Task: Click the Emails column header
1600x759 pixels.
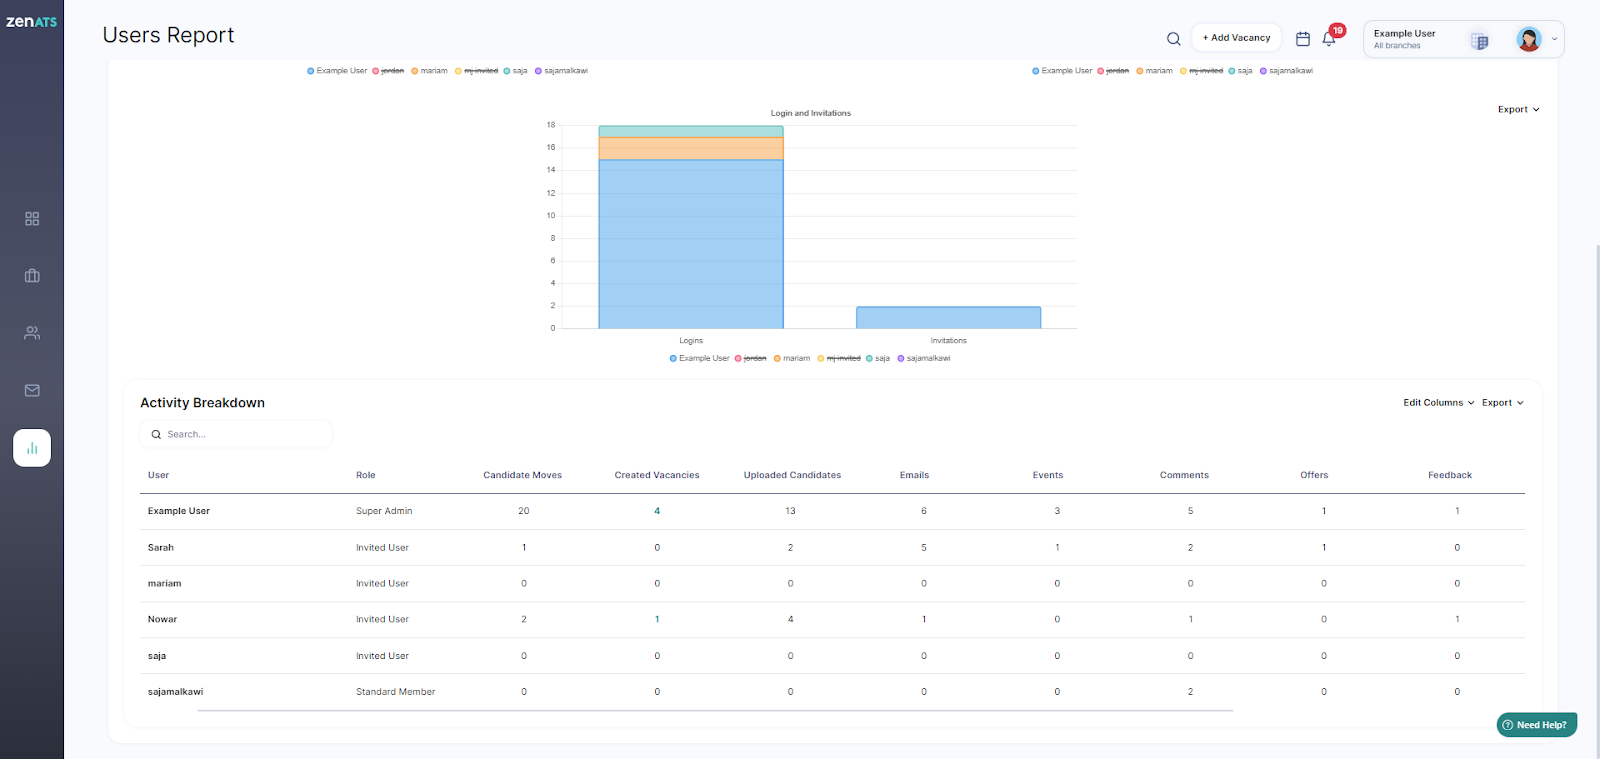Action: 914,475
